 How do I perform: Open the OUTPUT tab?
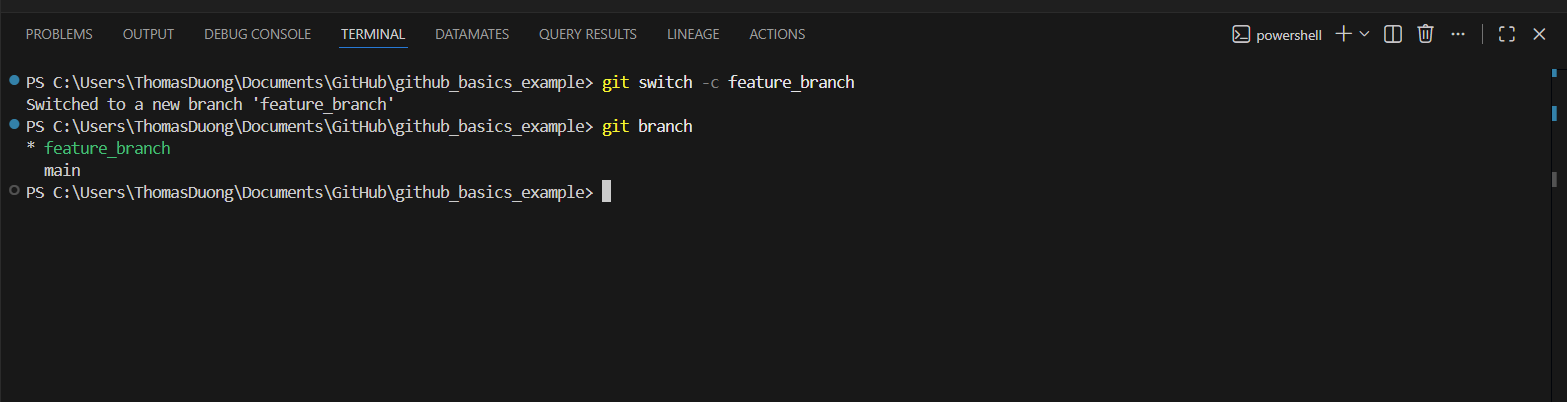point(148,34)
